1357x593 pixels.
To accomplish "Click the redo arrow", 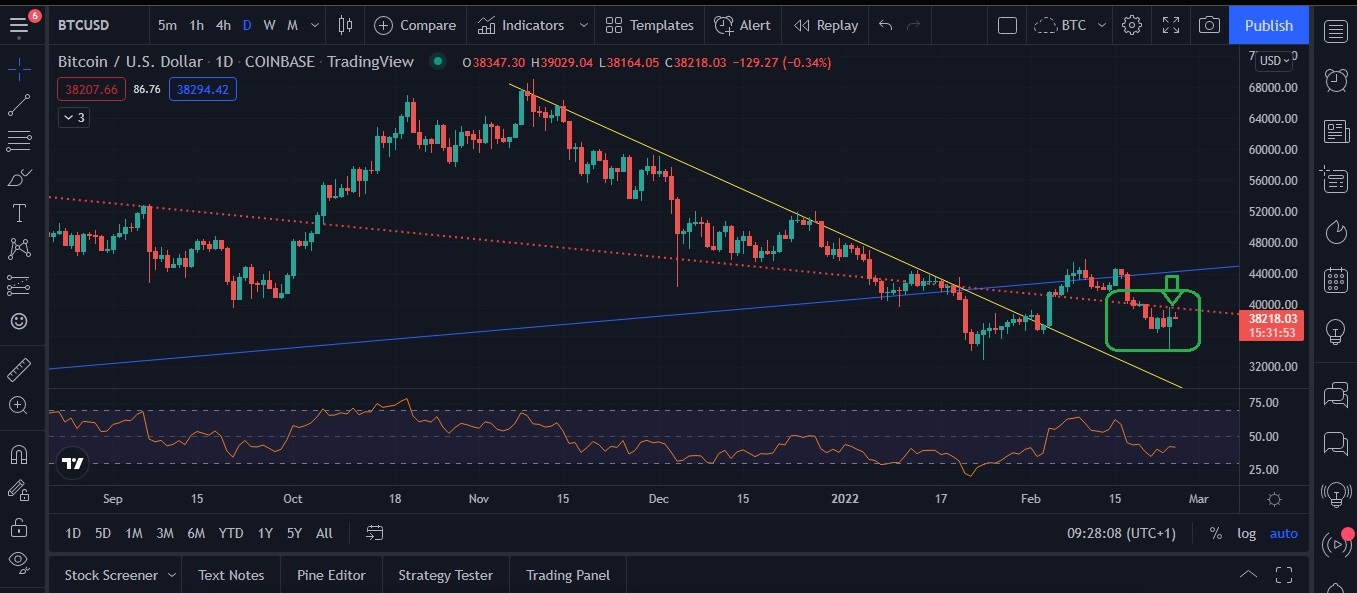I will (x=913, y=25).
